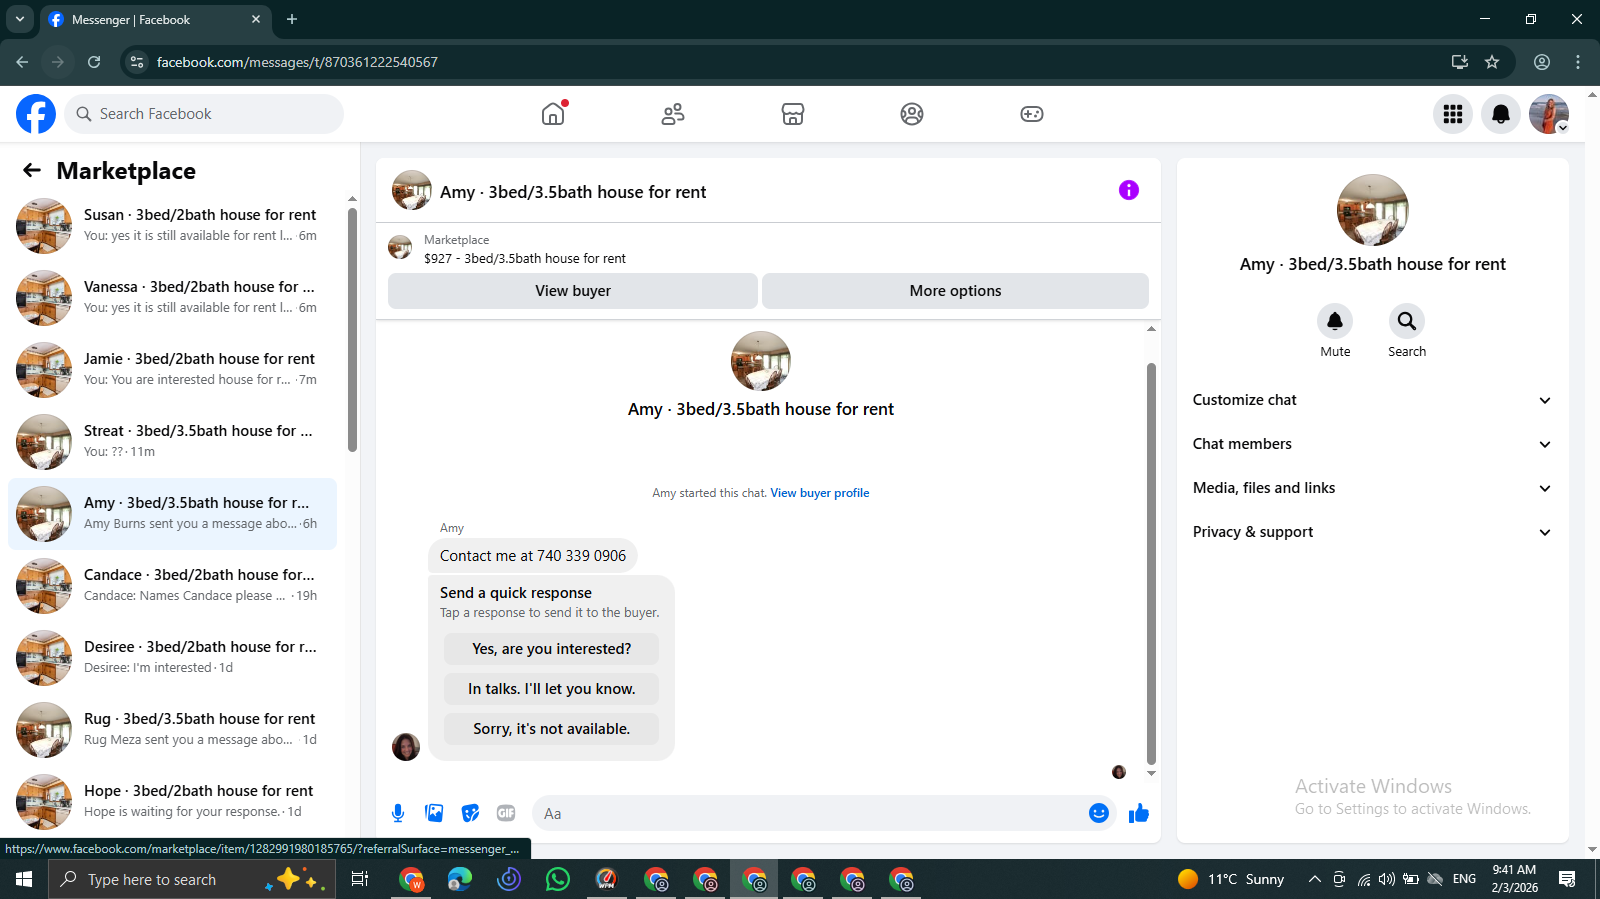This screenshot has height=899, width=1600.
Task: Open Chrome tab search dropdown
Action: [x=19, y=19]
